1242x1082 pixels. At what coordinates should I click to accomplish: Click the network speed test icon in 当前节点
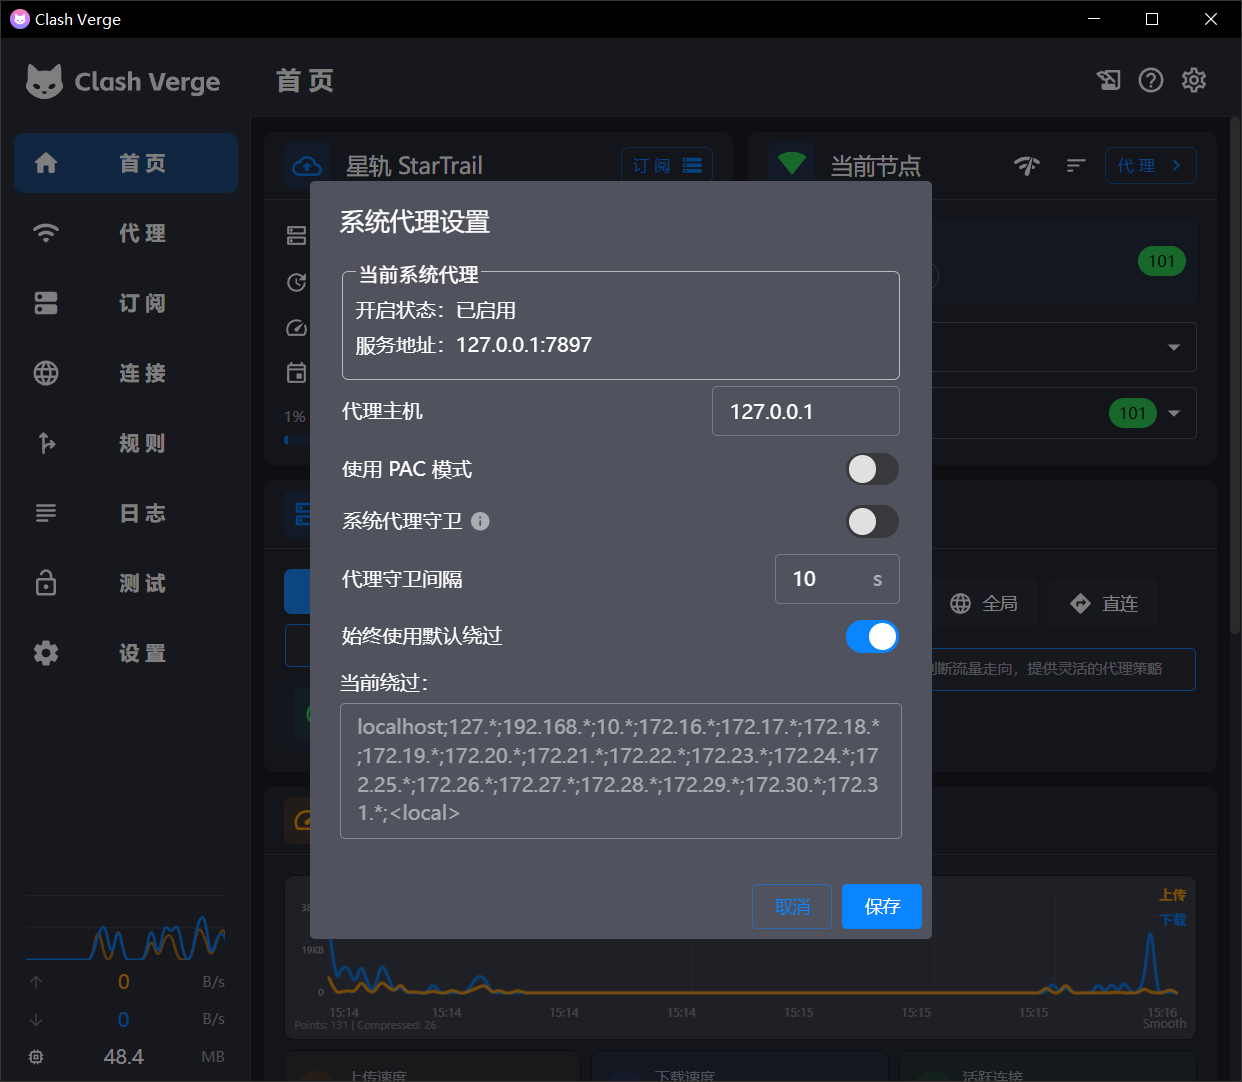(x=1027, y=165)
